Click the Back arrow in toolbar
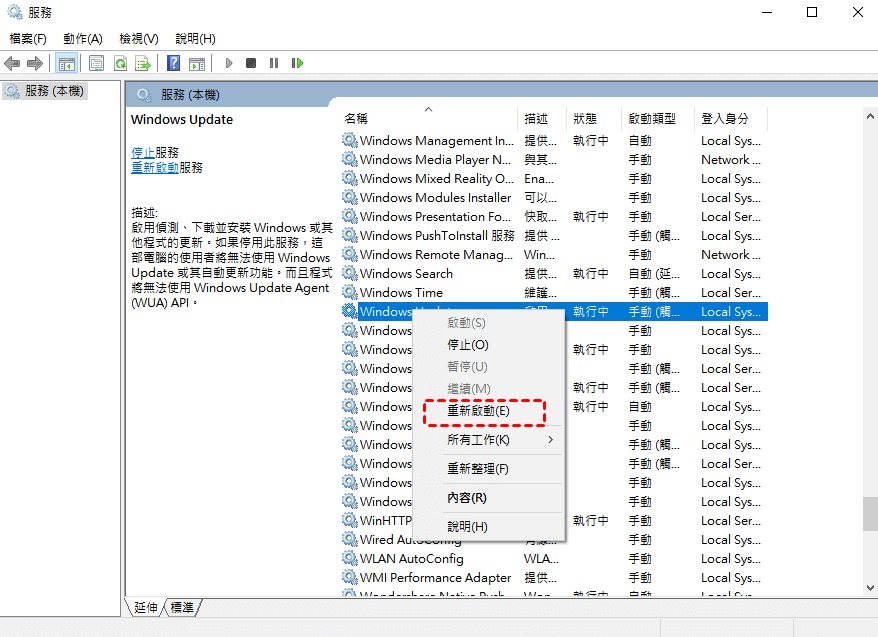878x637 pixels. (13, 64)
